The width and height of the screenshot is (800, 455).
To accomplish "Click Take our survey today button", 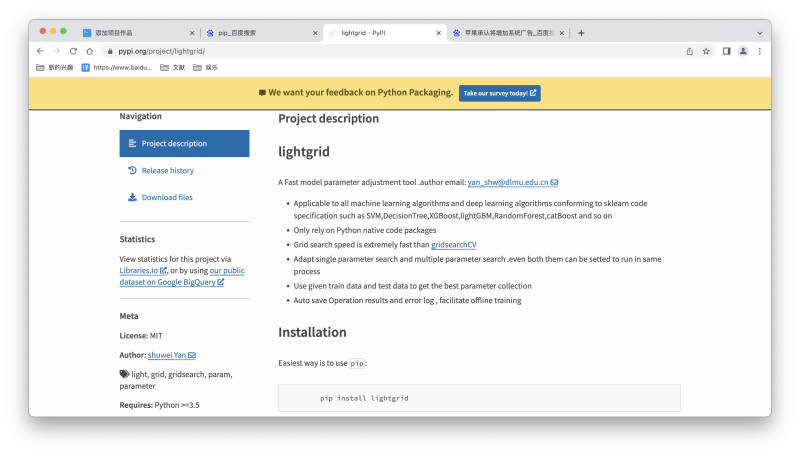I will [499, 93].
